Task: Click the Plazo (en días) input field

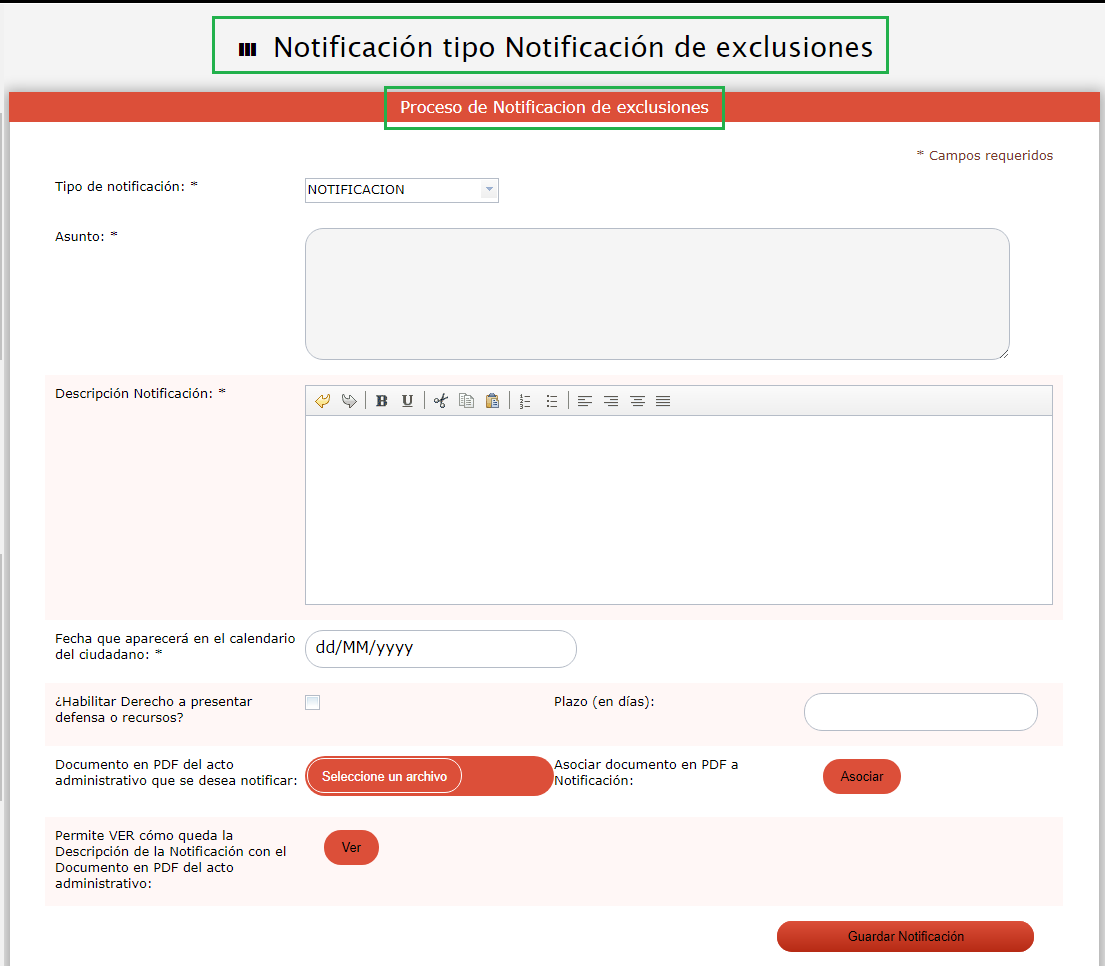Action: pos(920,712)
